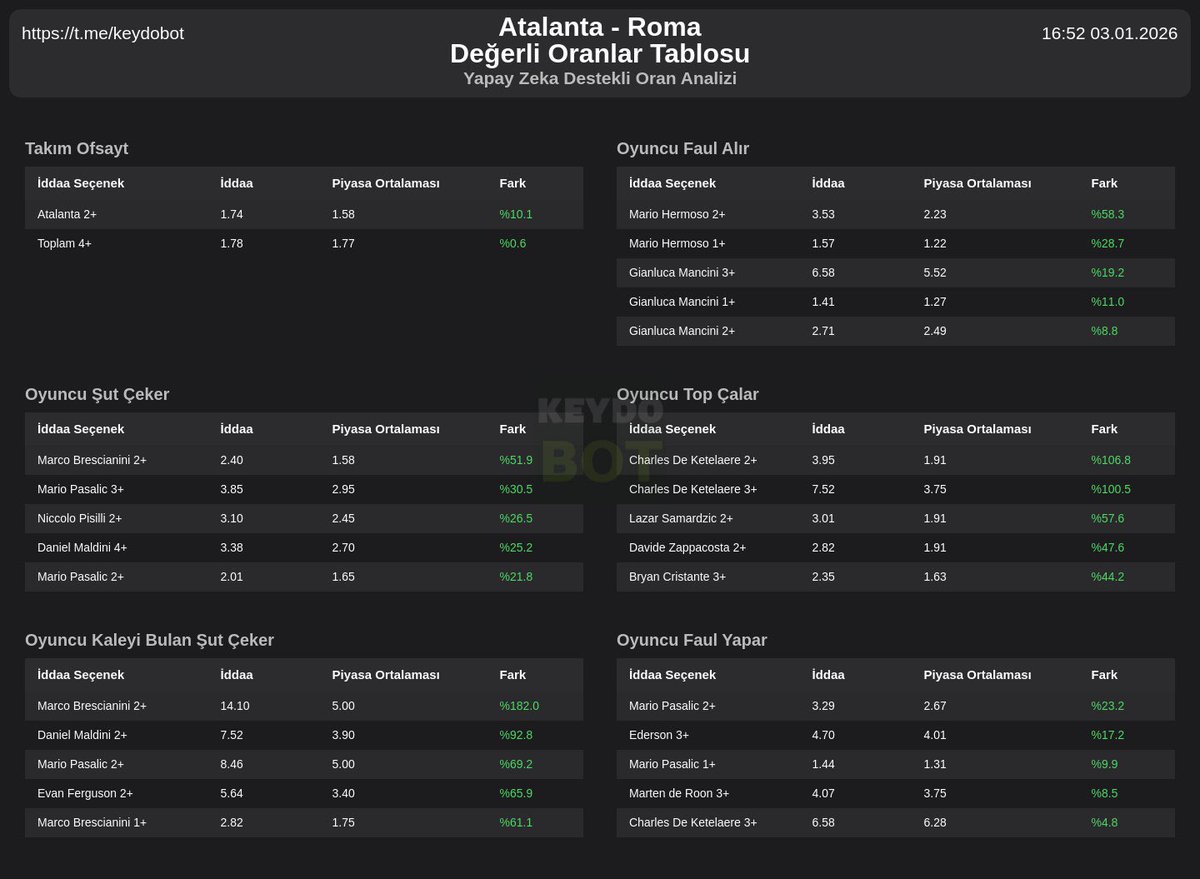Image resolution: width=1200 pixels, height=879 pixels.
Task: Select Marco Brescianini 1+ row label
Action: coord(92,822)
